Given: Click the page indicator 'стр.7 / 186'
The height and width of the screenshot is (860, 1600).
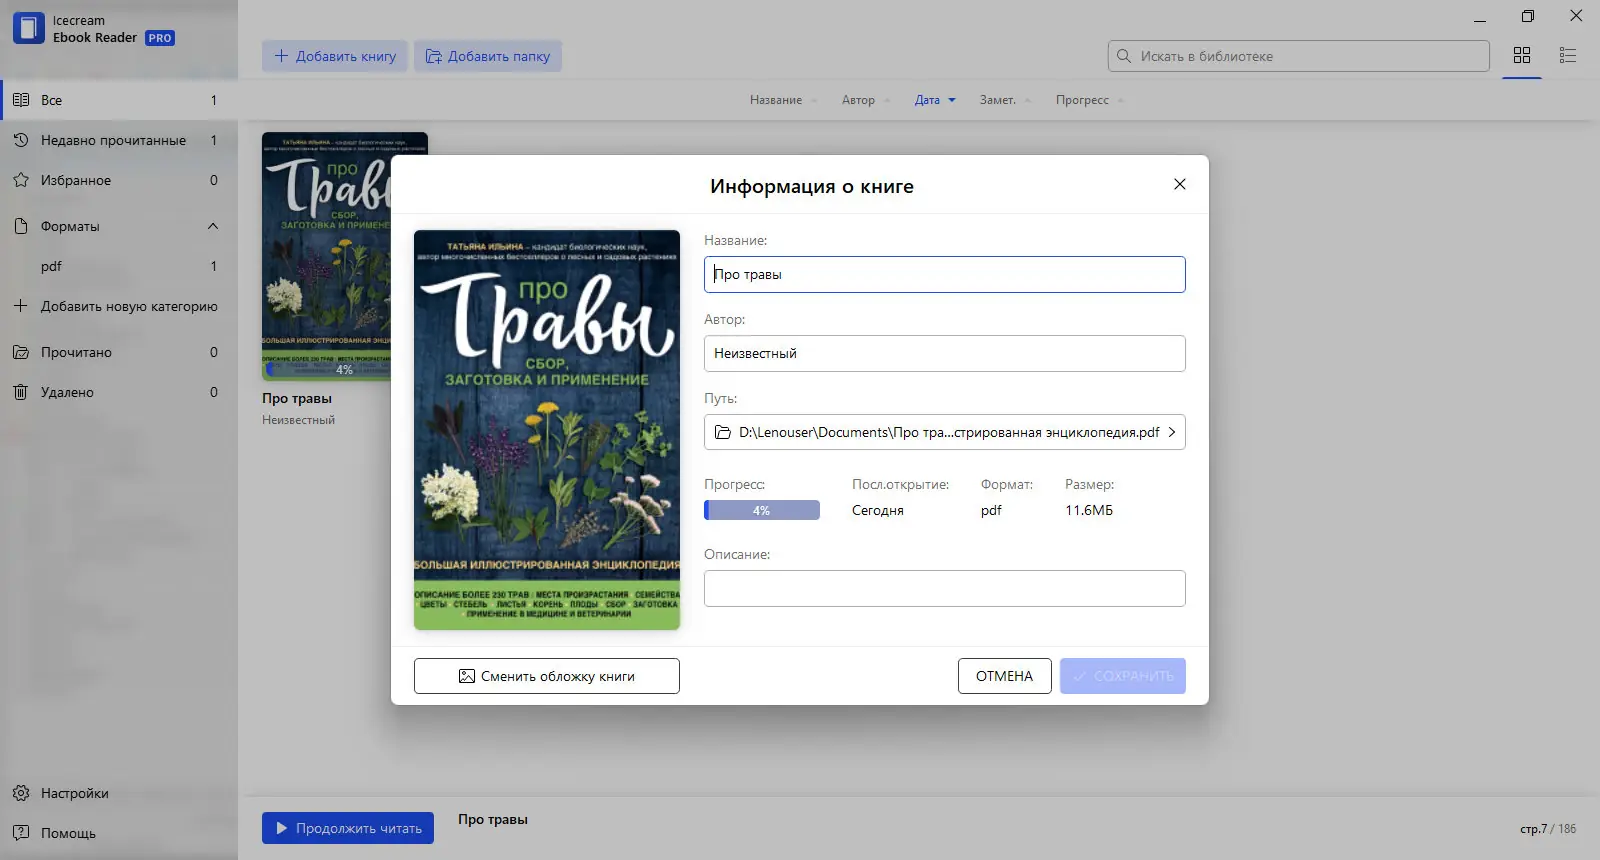Looking at the screenshot, I should [1548, 829].
